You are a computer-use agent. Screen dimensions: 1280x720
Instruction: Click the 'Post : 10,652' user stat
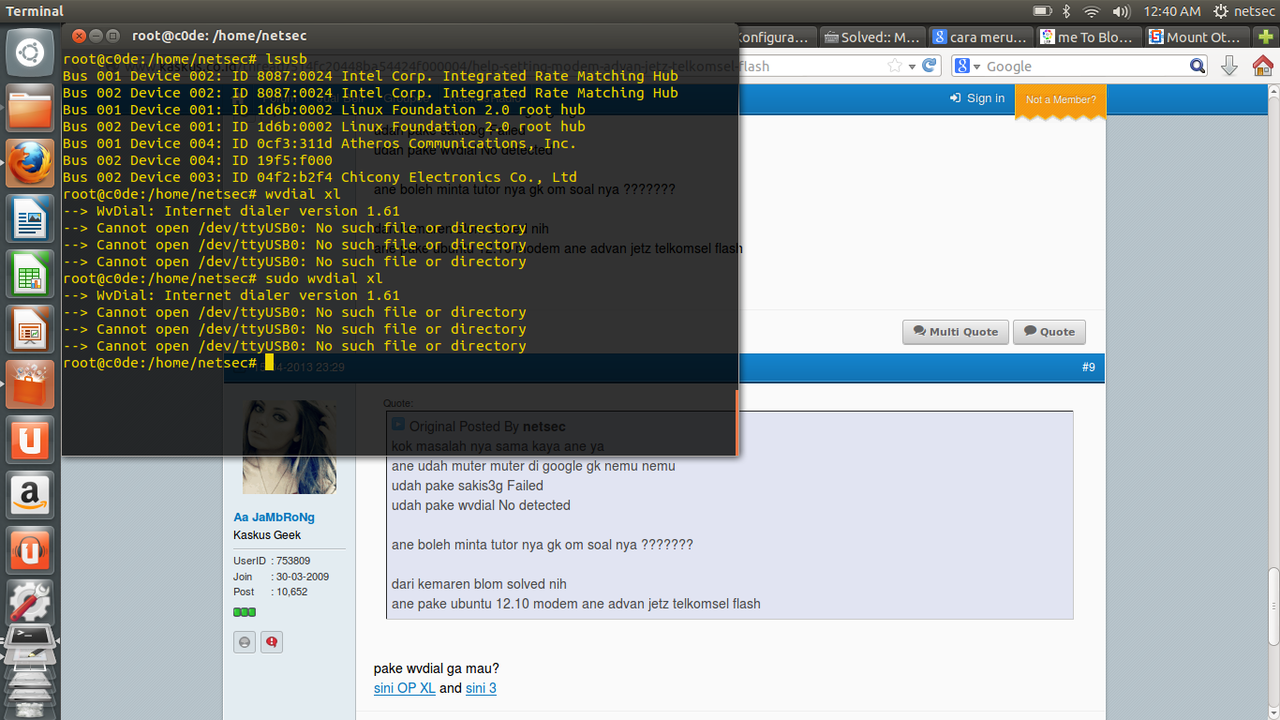coord(271,592)
